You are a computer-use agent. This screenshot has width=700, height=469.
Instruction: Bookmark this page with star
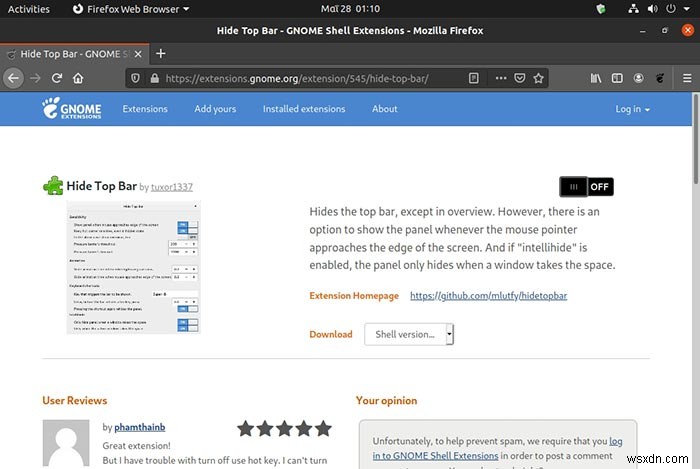point(538,79)
